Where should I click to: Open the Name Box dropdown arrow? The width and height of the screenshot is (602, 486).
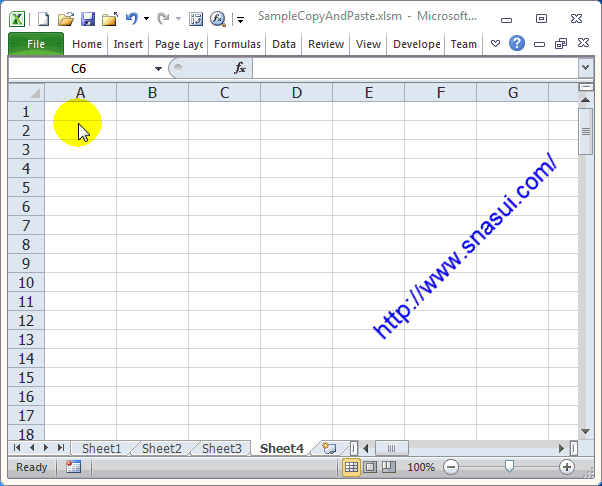point(158,68)
